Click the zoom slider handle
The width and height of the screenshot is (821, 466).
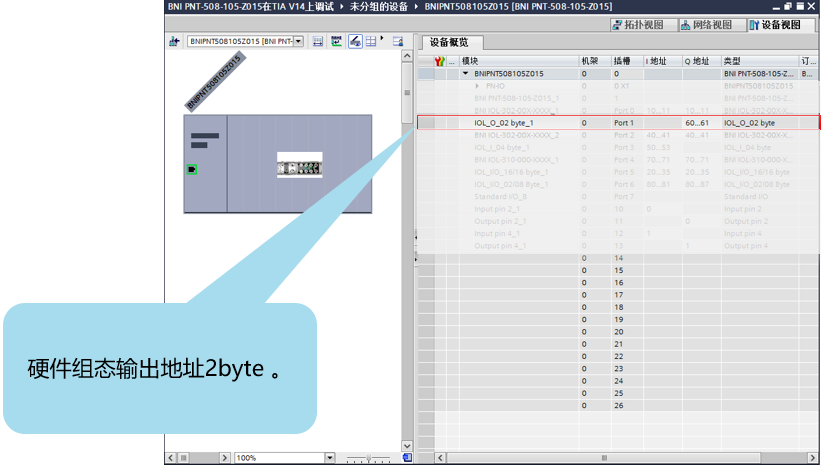(369, 458)
